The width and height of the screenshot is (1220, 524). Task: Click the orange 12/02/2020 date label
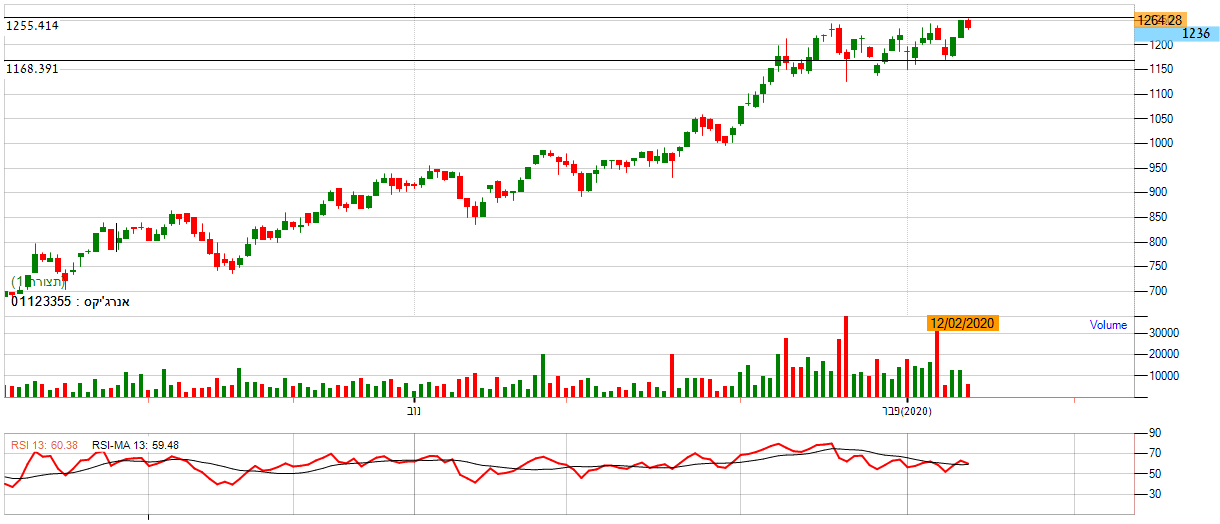(x=962, y=323)
